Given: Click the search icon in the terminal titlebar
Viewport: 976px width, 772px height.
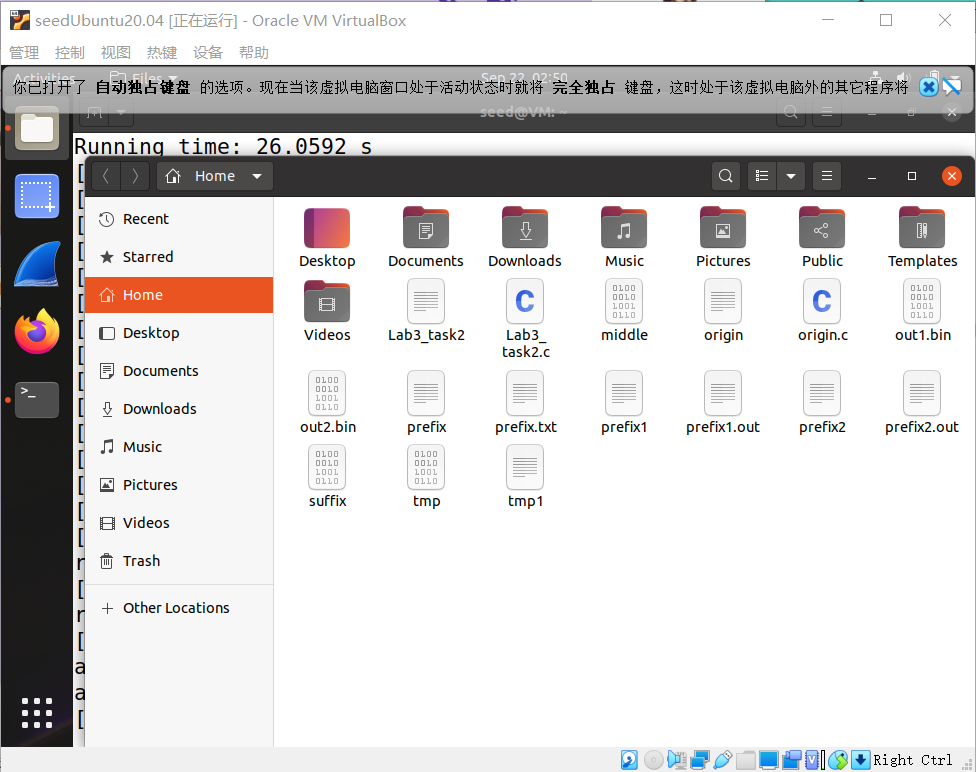Looking at the screenshot, I should (791, 112).
